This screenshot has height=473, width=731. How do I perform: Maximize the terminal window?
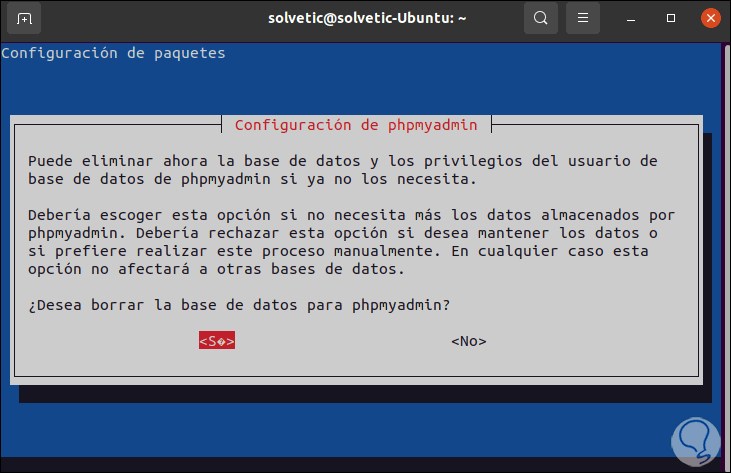(x=671, y=18)
